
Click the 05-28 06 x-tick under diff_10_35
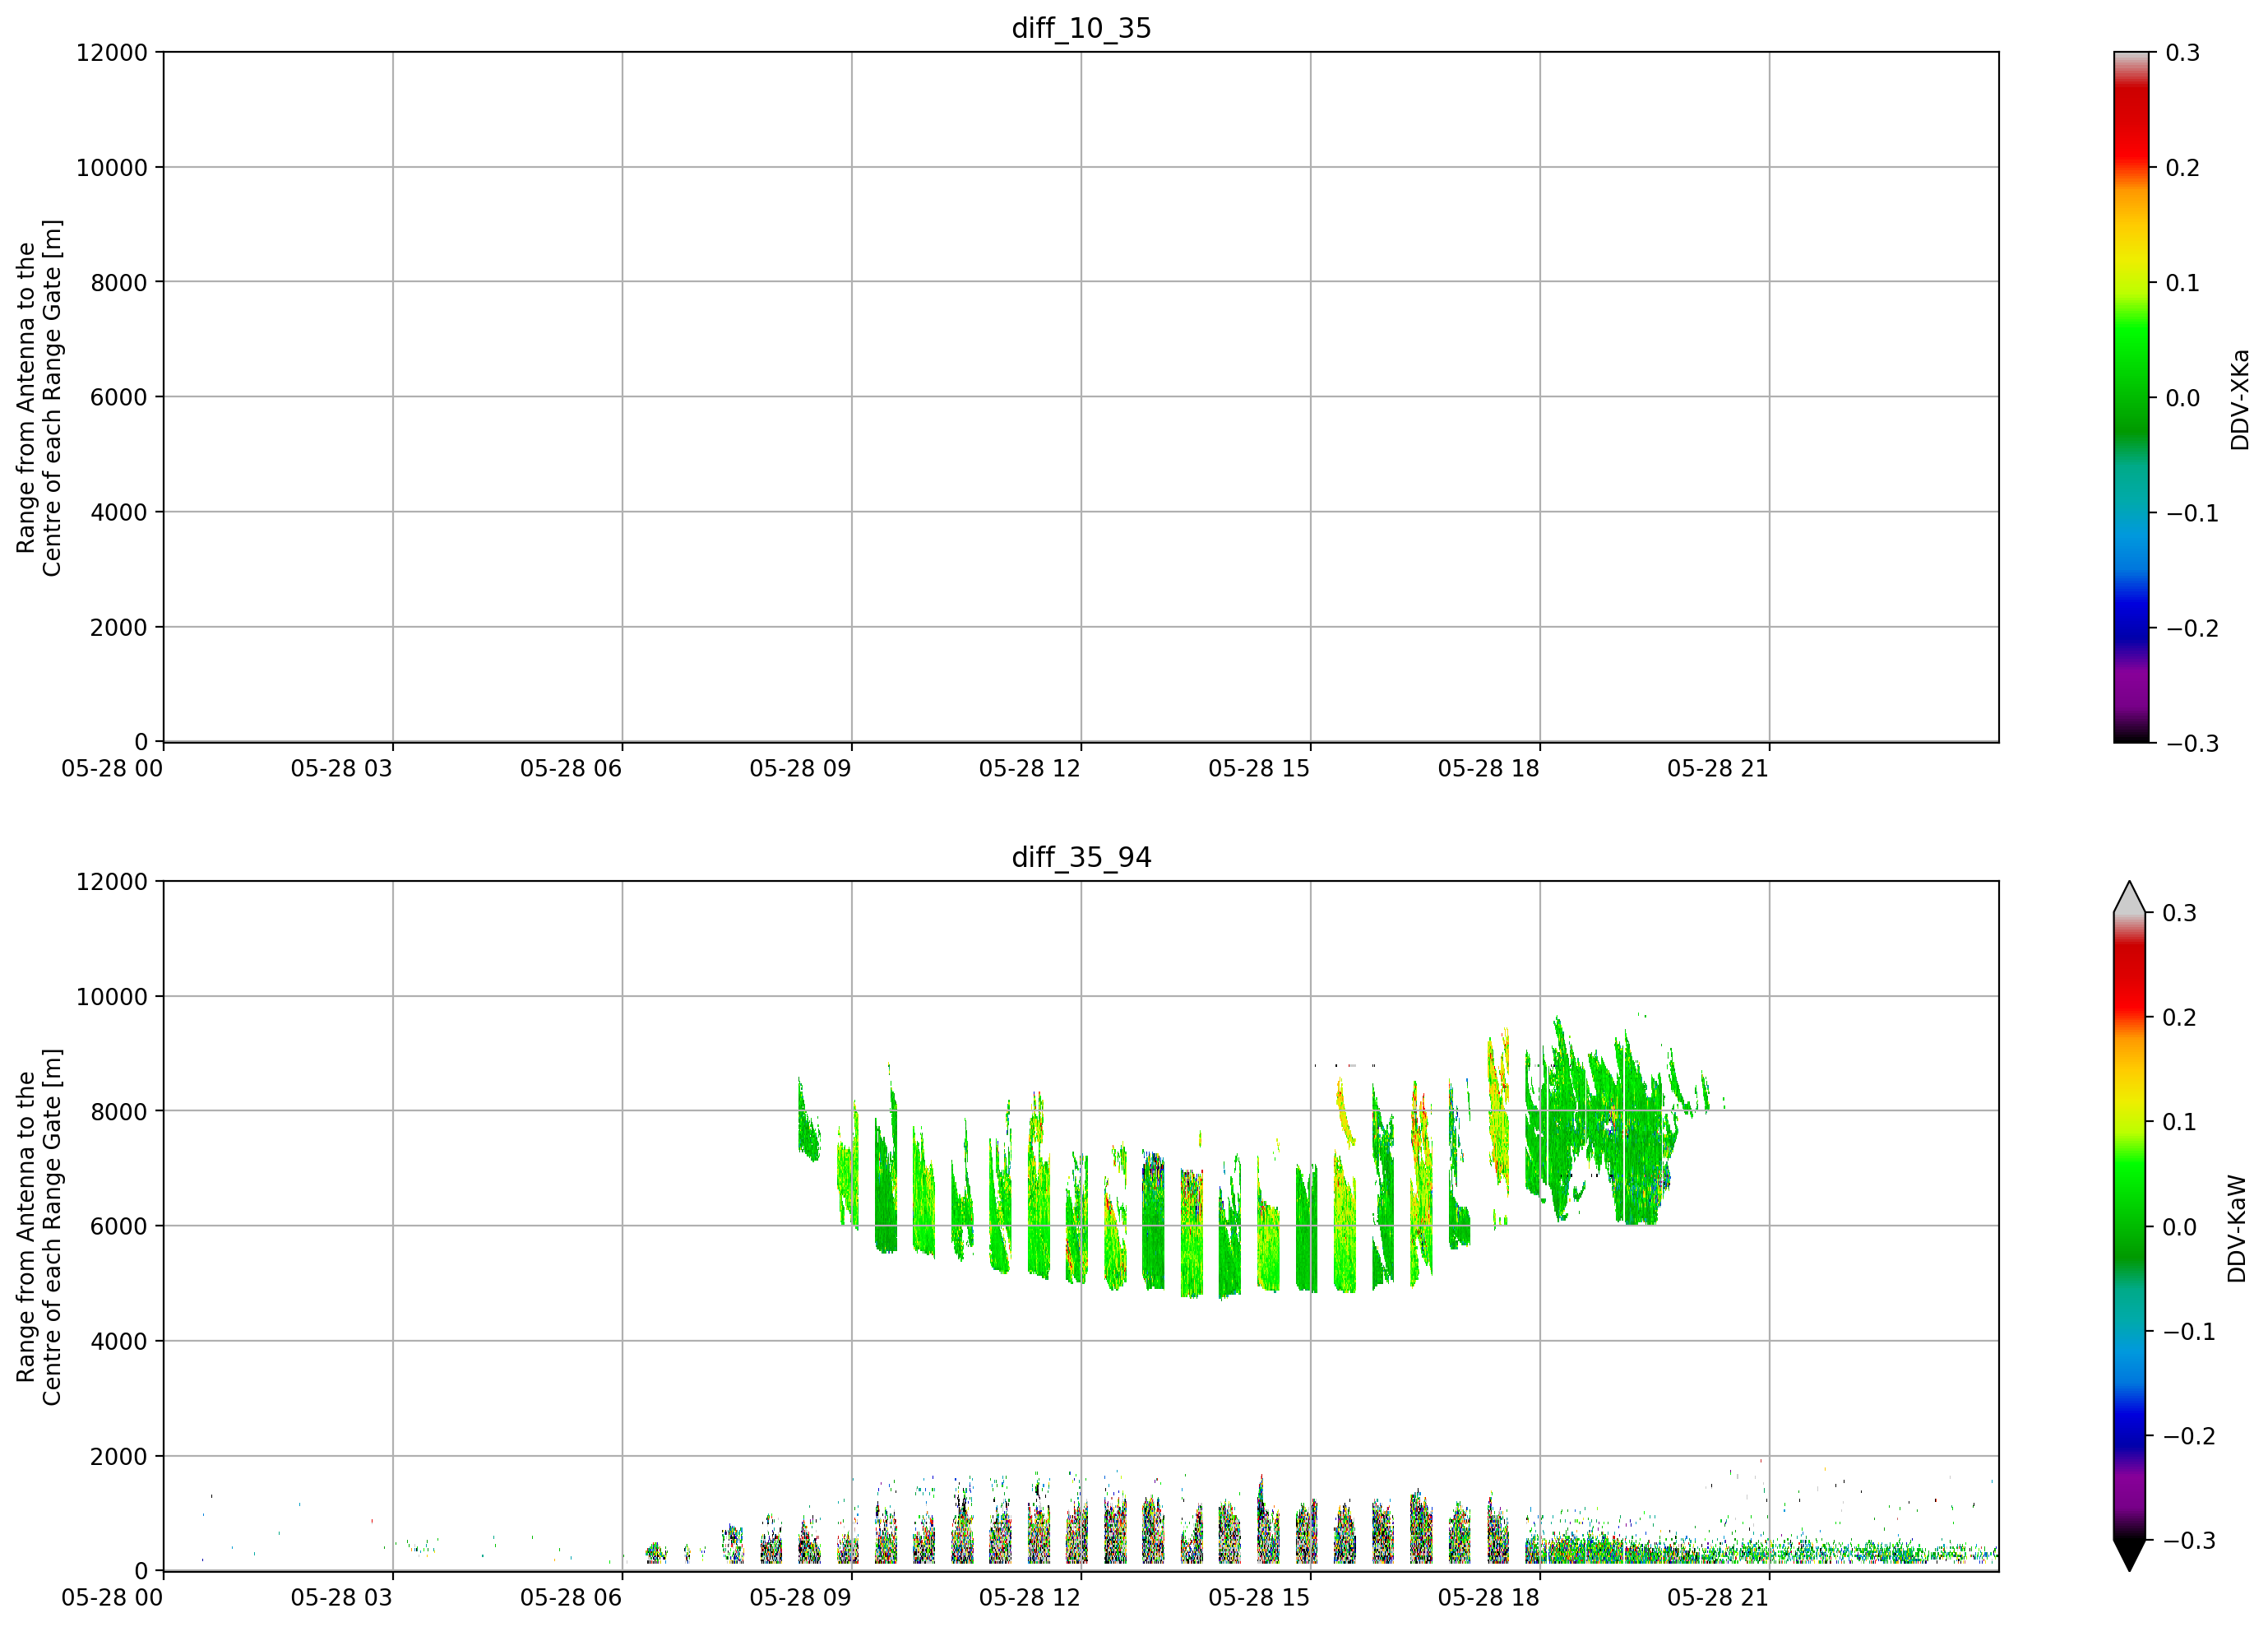571,768
